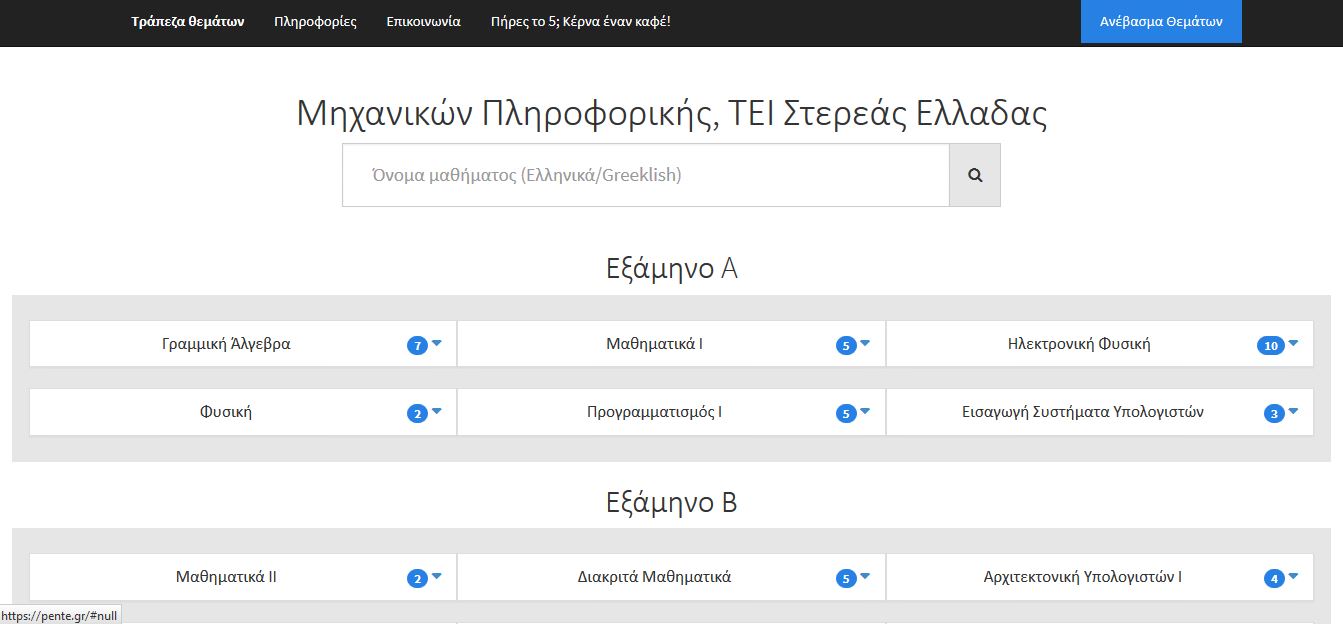This screenshot has width=1343, height=624.
Task: Expand the Μαθηματικά Ι dropdown arrow
Action: pyautogui.click(x=865, y=344)
